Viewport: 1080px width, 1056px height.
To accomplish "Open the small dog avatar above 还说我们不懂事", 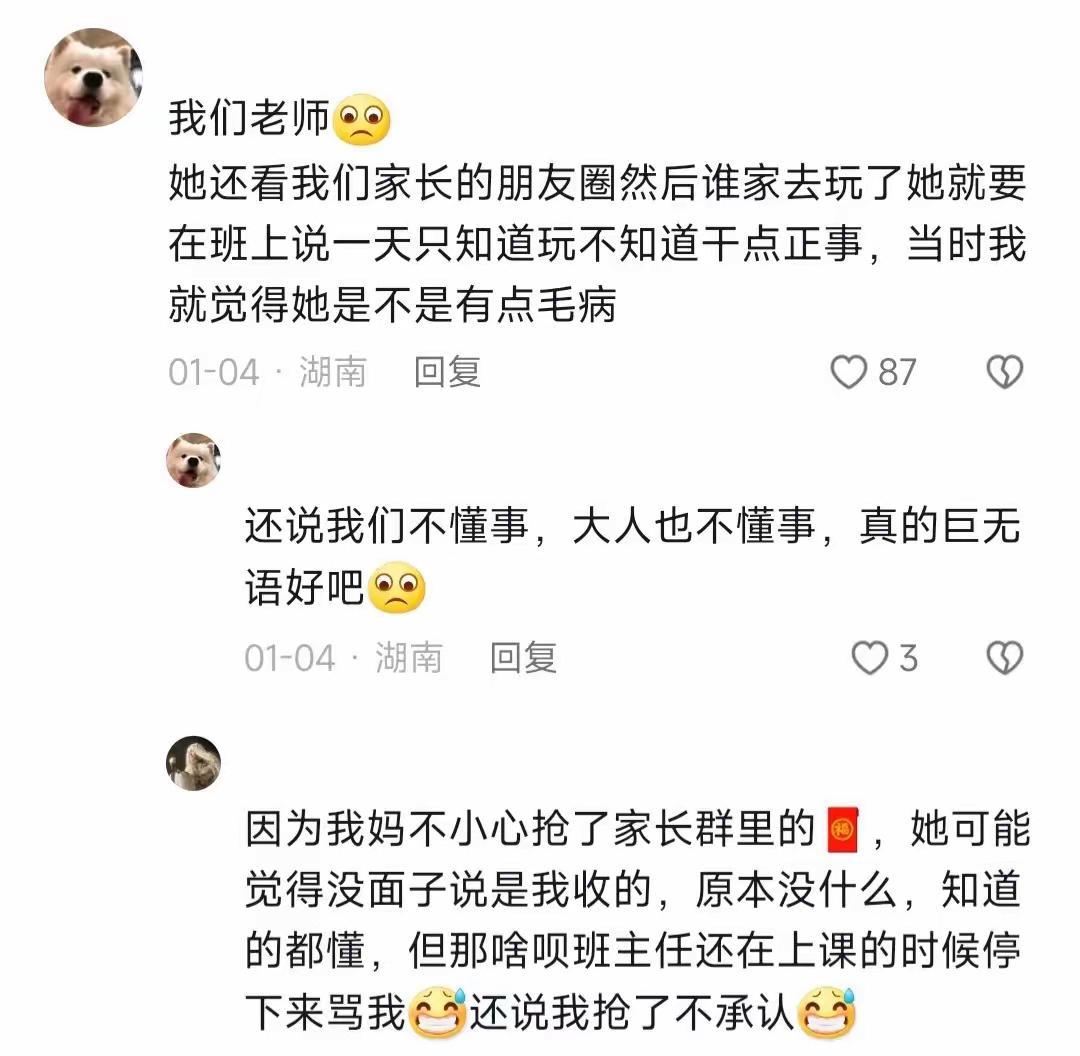I will [194, 460].
